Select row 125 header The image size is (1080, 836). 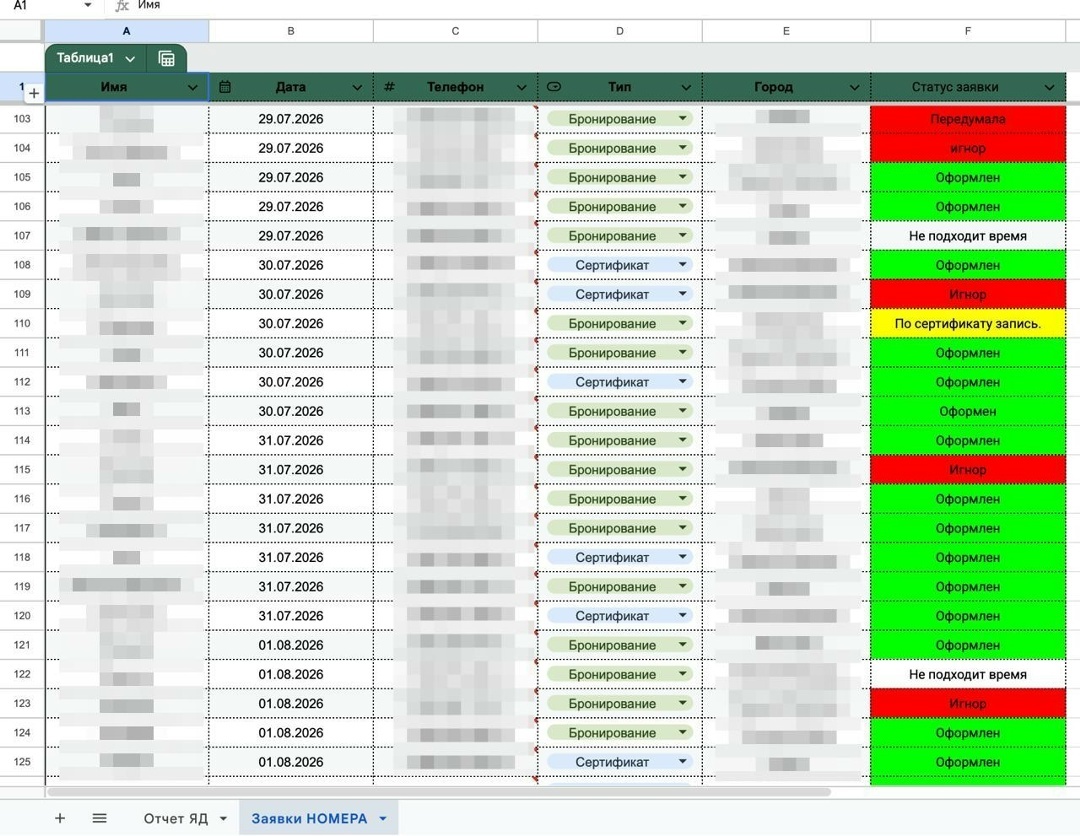22,762
